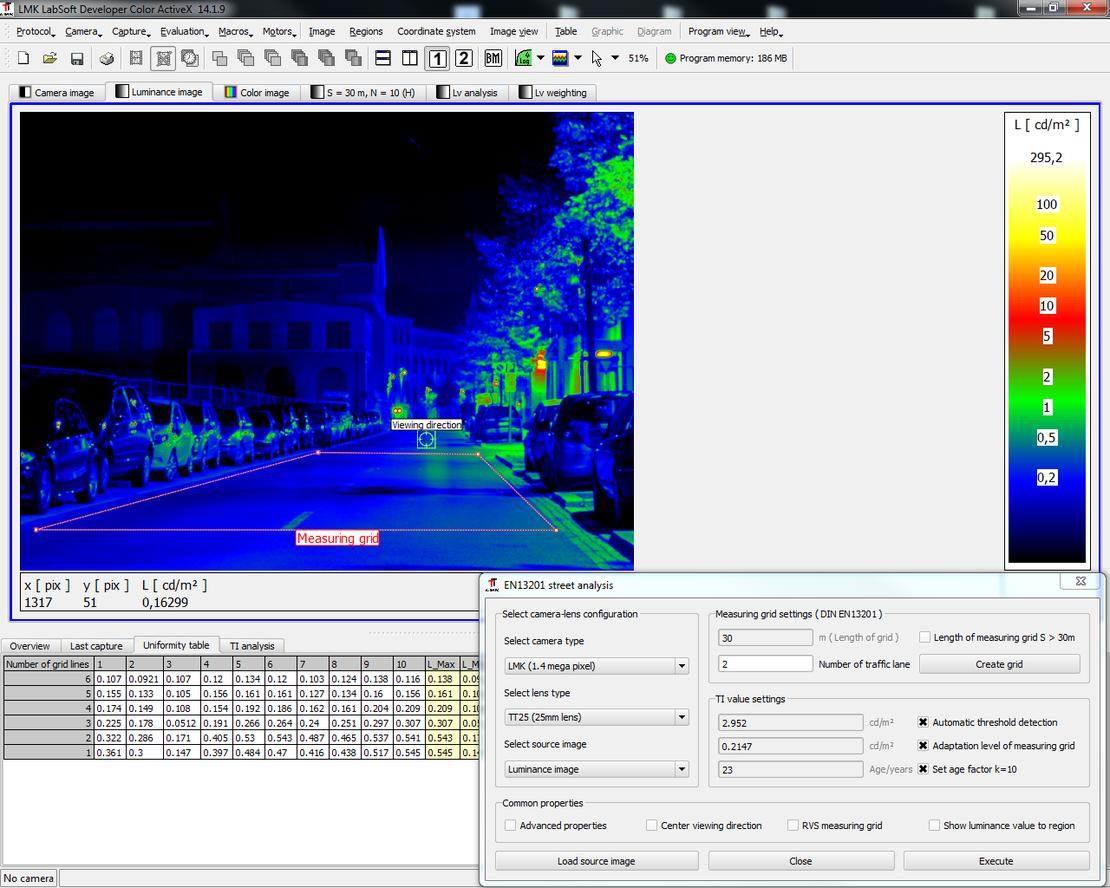Select the Measuring grid label in image
The width and height of the screenshot is (1110, 888).
[337, 538]
